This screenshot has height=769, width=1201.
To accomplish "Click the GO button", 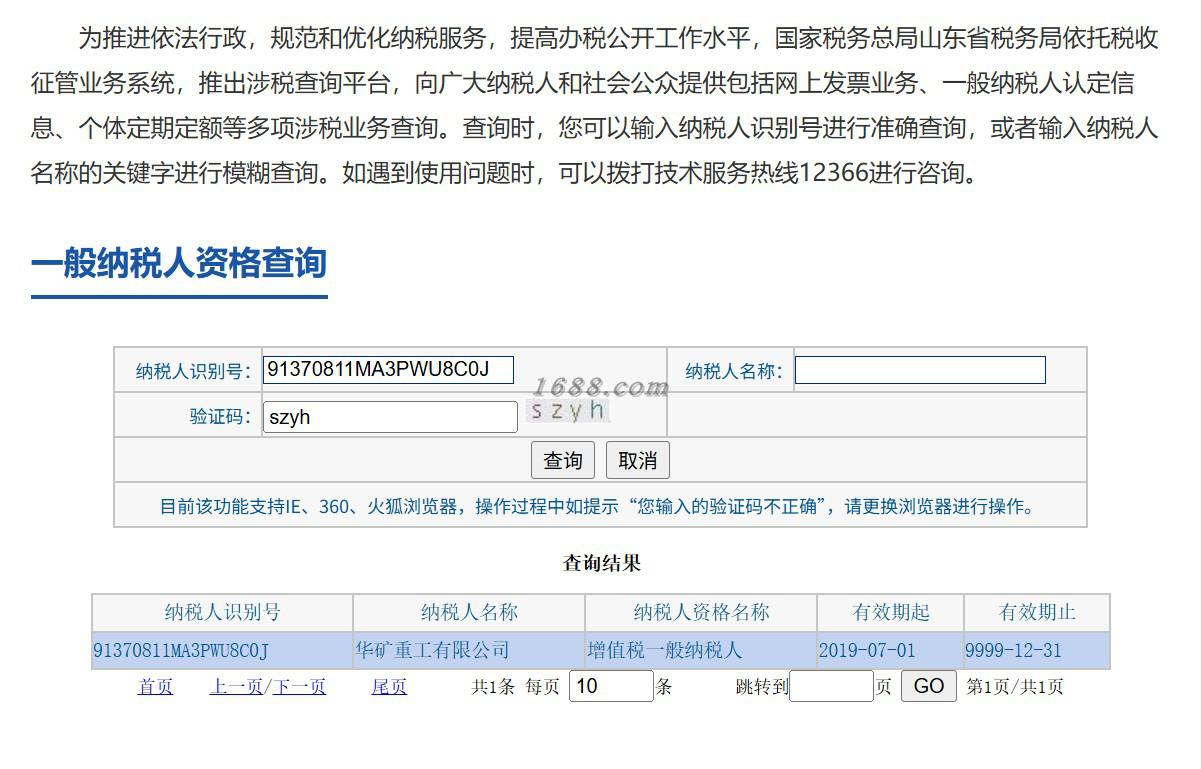I will tap(929, 686).
